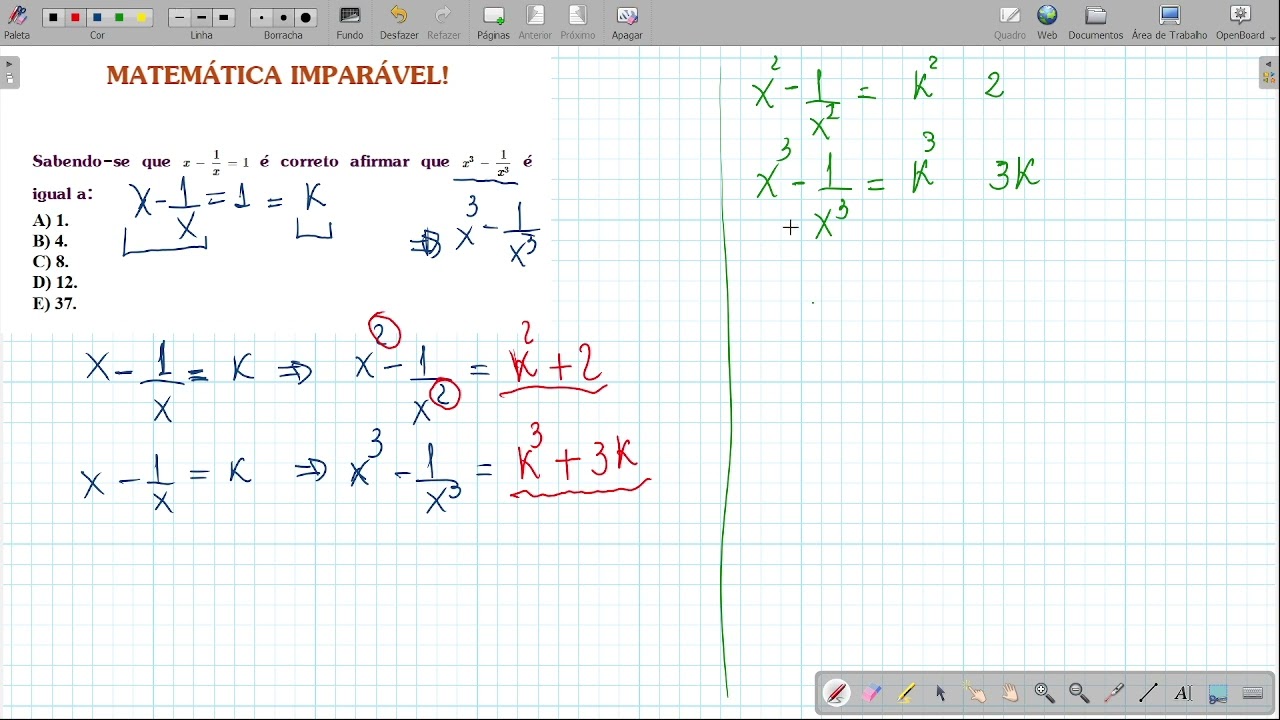The image size is (1280, 720).
Task: Select the Capture part of screen tool
Action: [x=1218, y=693]
